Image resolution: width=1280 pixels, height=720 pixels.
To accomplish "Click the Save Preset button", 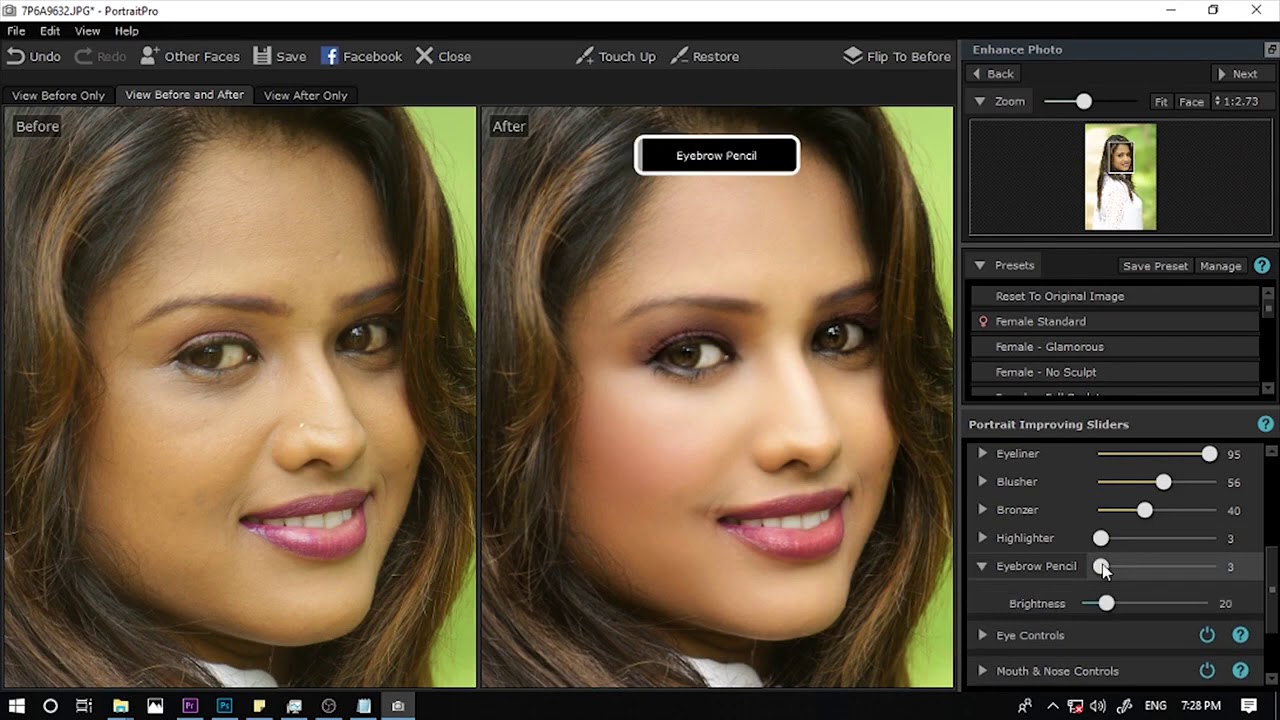I will [x=1155, y=266].
